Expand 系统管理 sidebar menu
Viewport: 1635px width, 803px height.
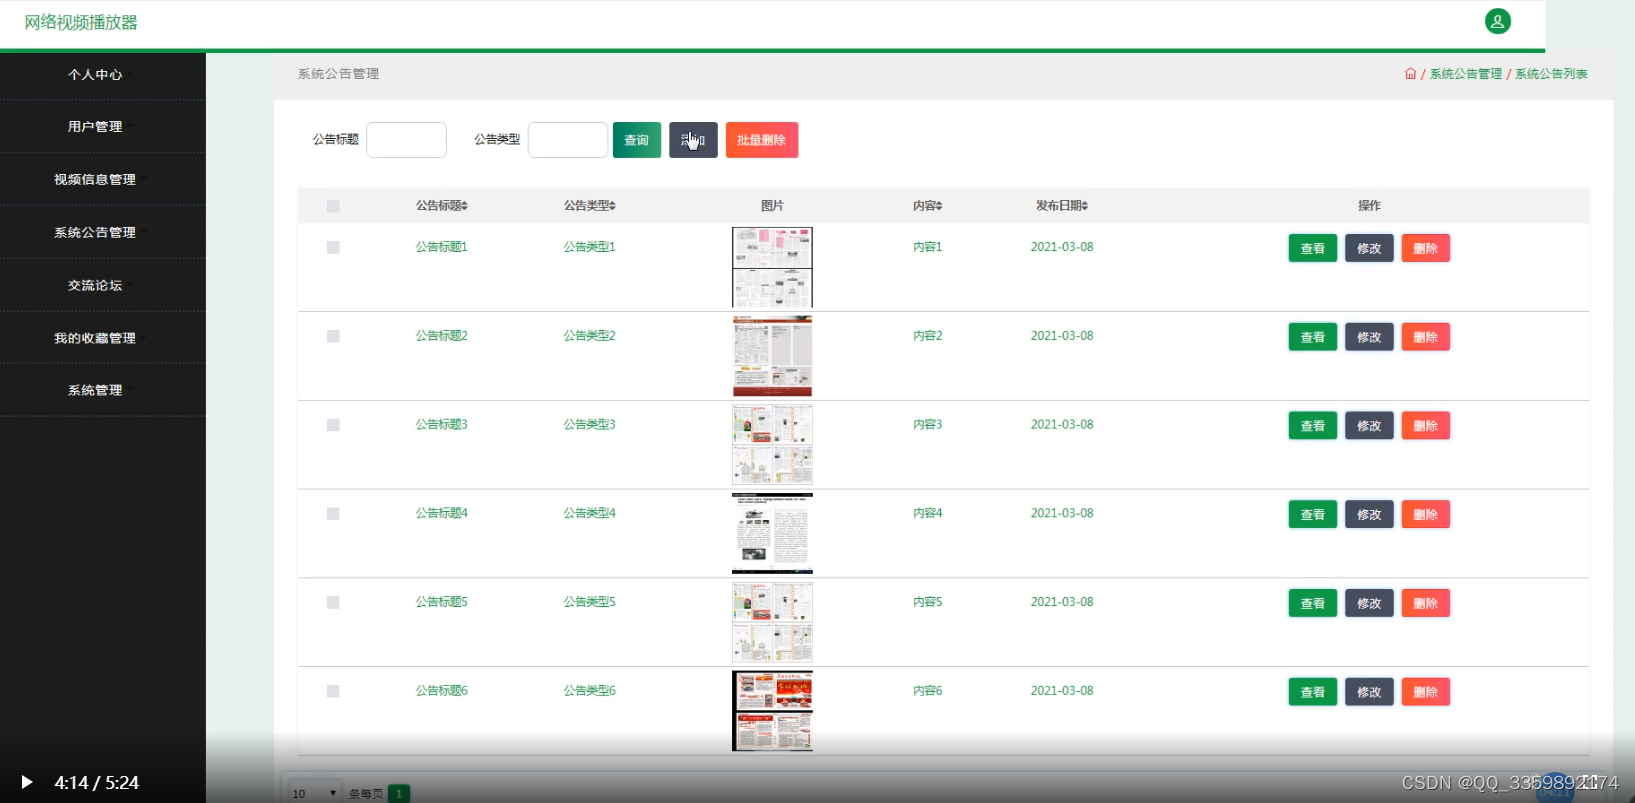point(102,391)
